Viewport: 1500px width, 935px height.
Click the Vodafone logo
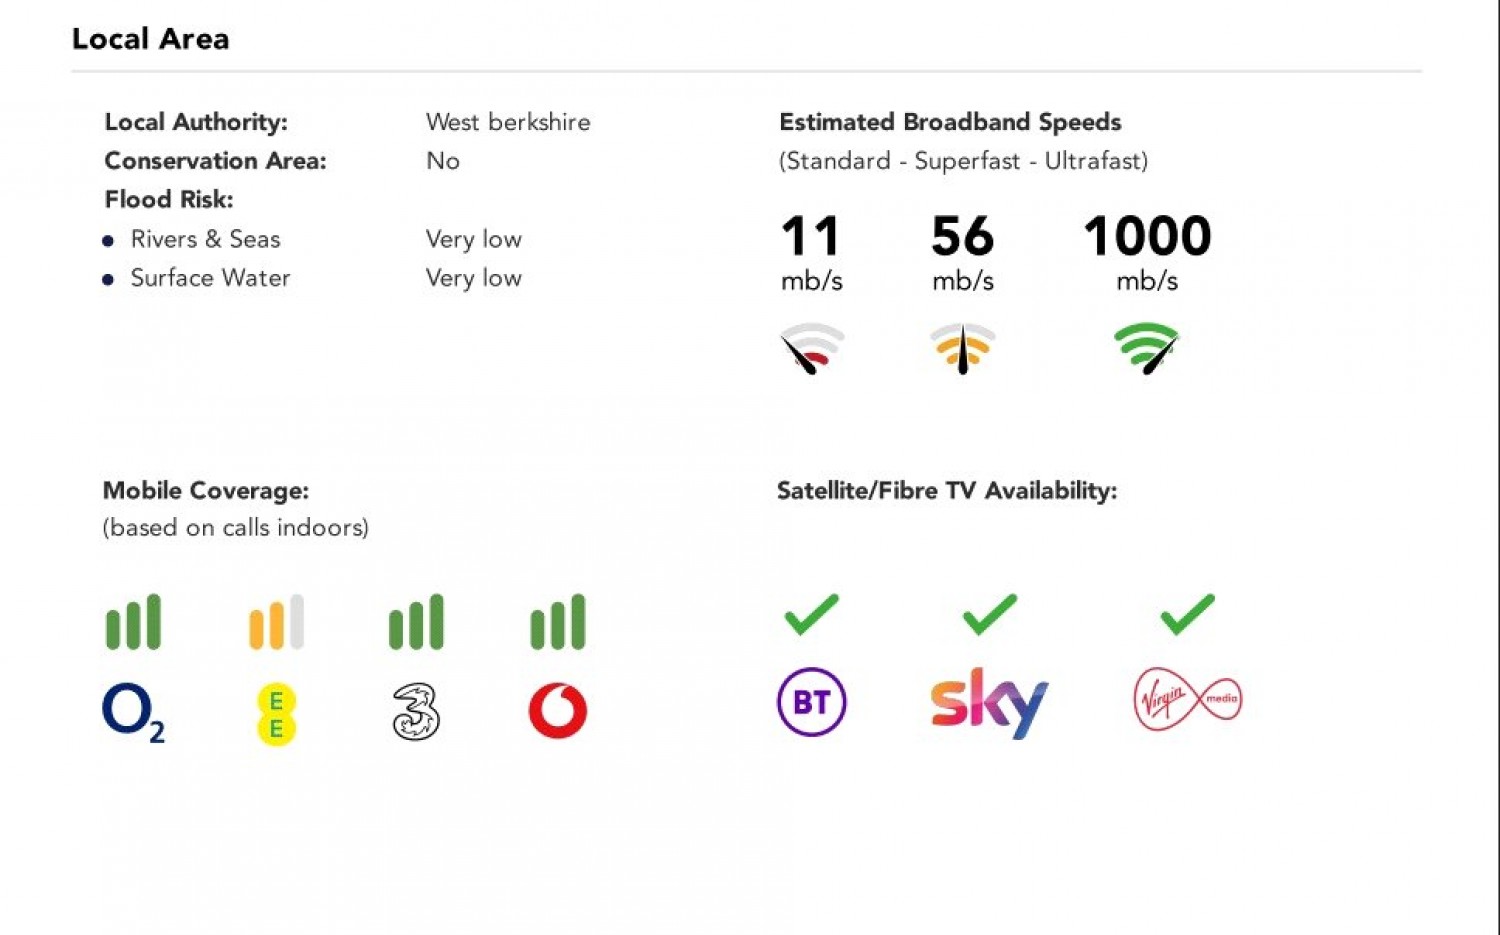558,711
